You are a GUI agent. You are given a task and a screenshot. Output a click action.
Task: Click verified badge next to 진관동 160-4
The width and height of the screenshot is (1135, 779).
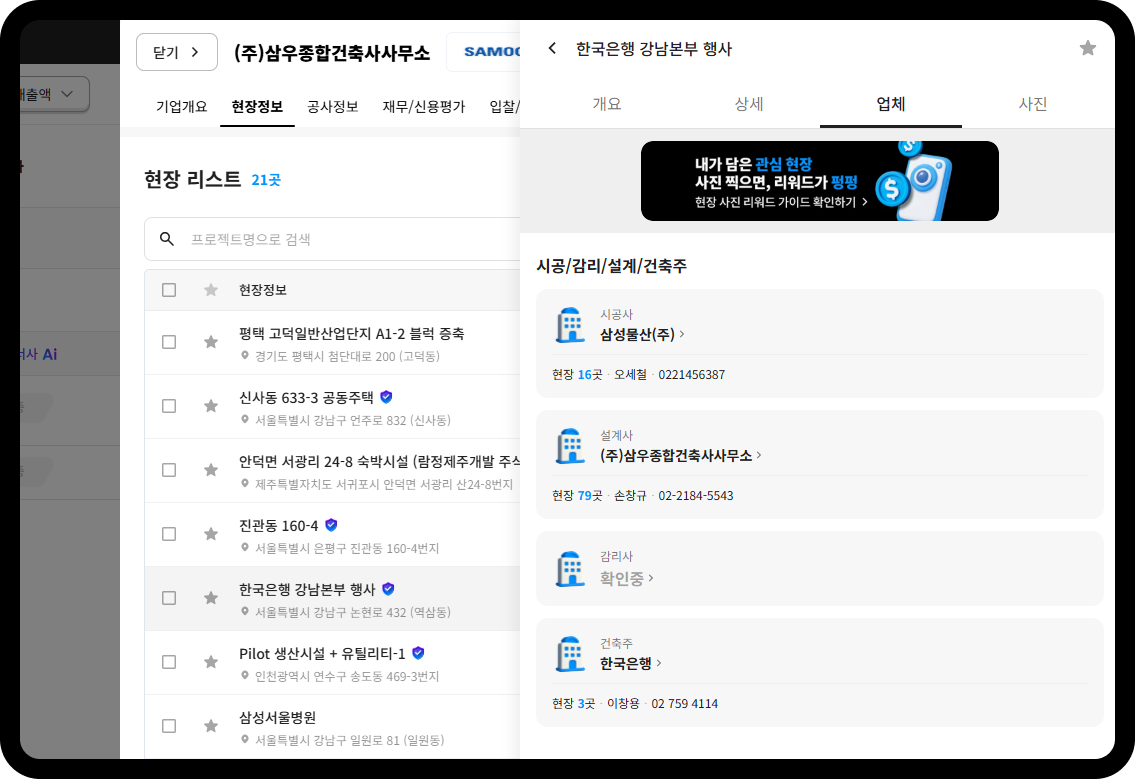tap(332, 525)
